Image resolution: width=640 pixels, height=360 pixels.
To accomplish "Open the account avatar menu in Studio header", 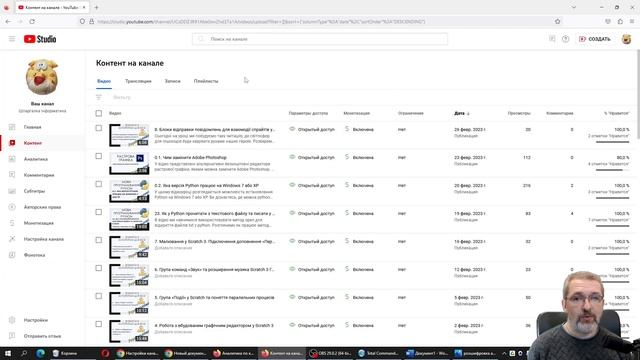I will (626, 39).
